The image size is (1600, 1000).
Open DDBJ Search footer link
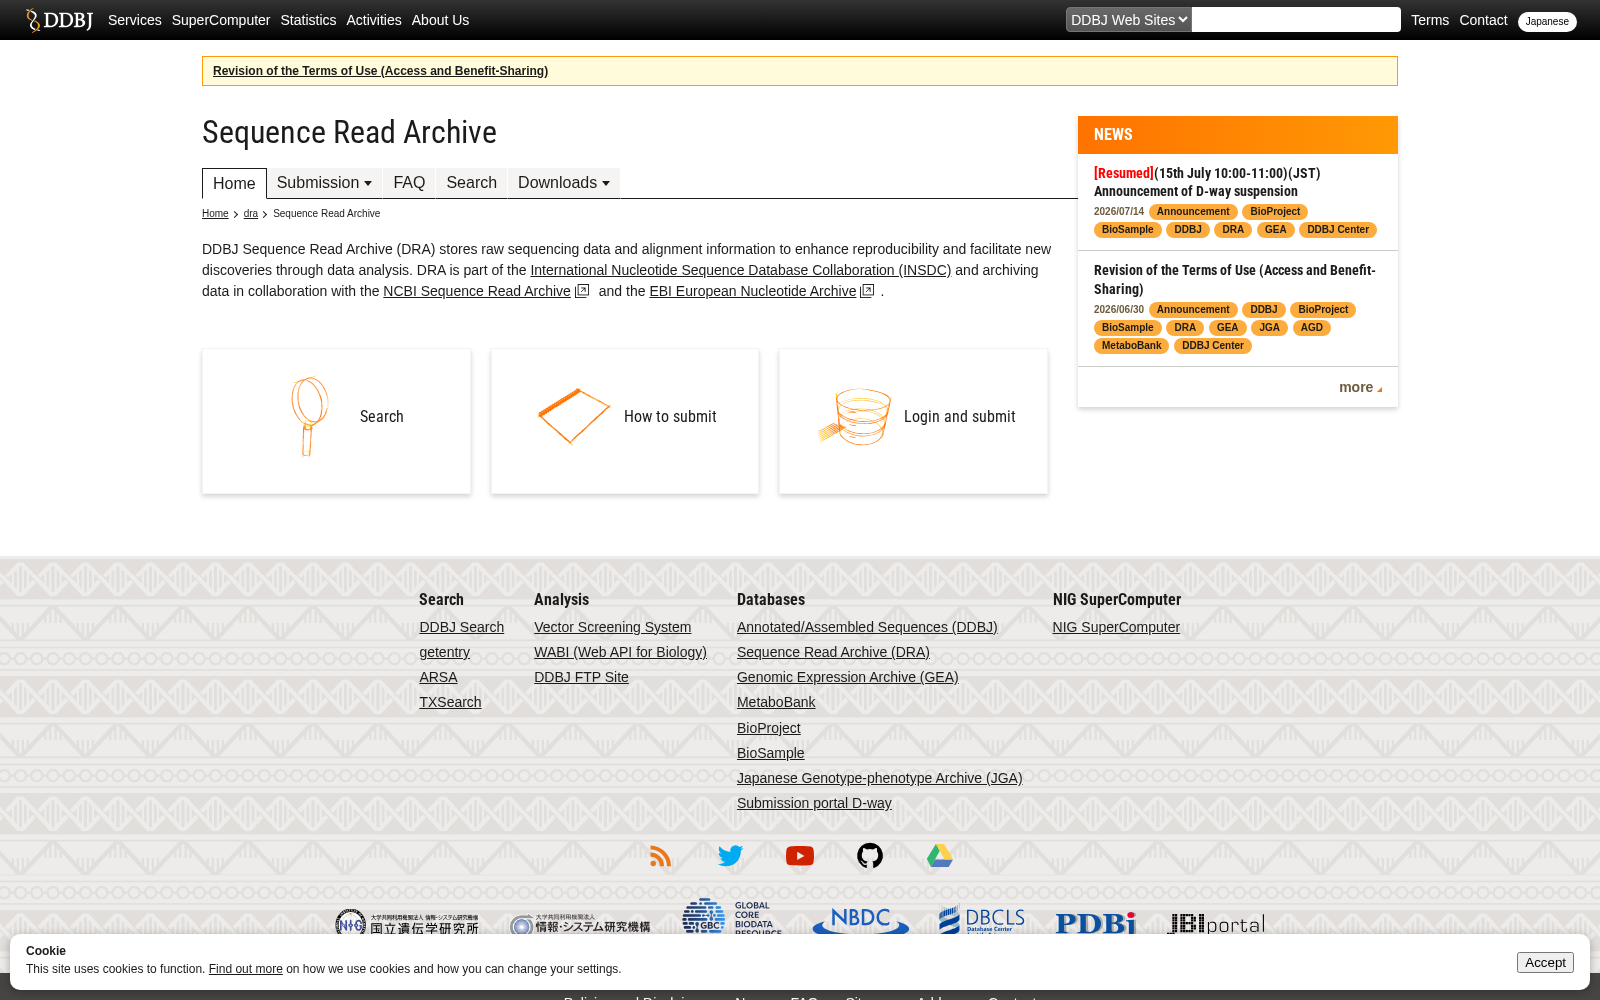pyautogui.click(x=462, y=627)
